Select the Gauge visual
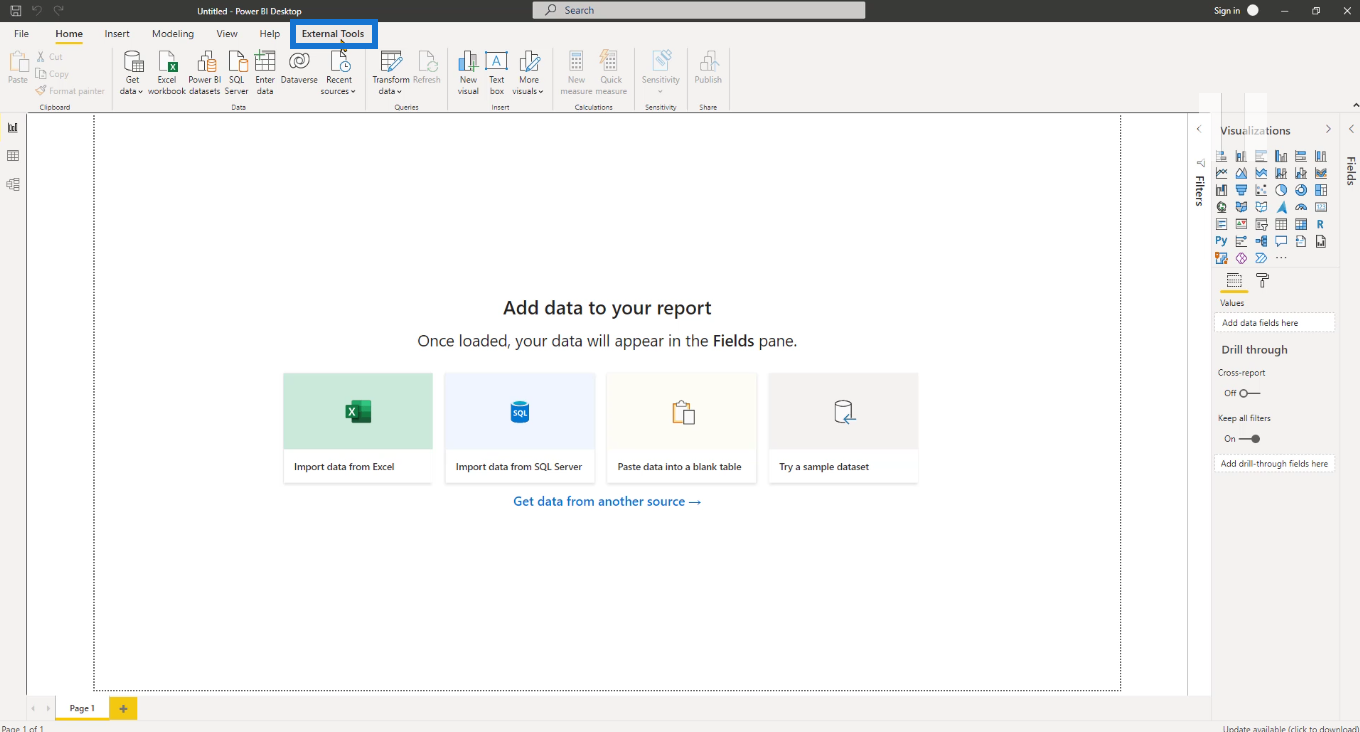 point(1301,207)
